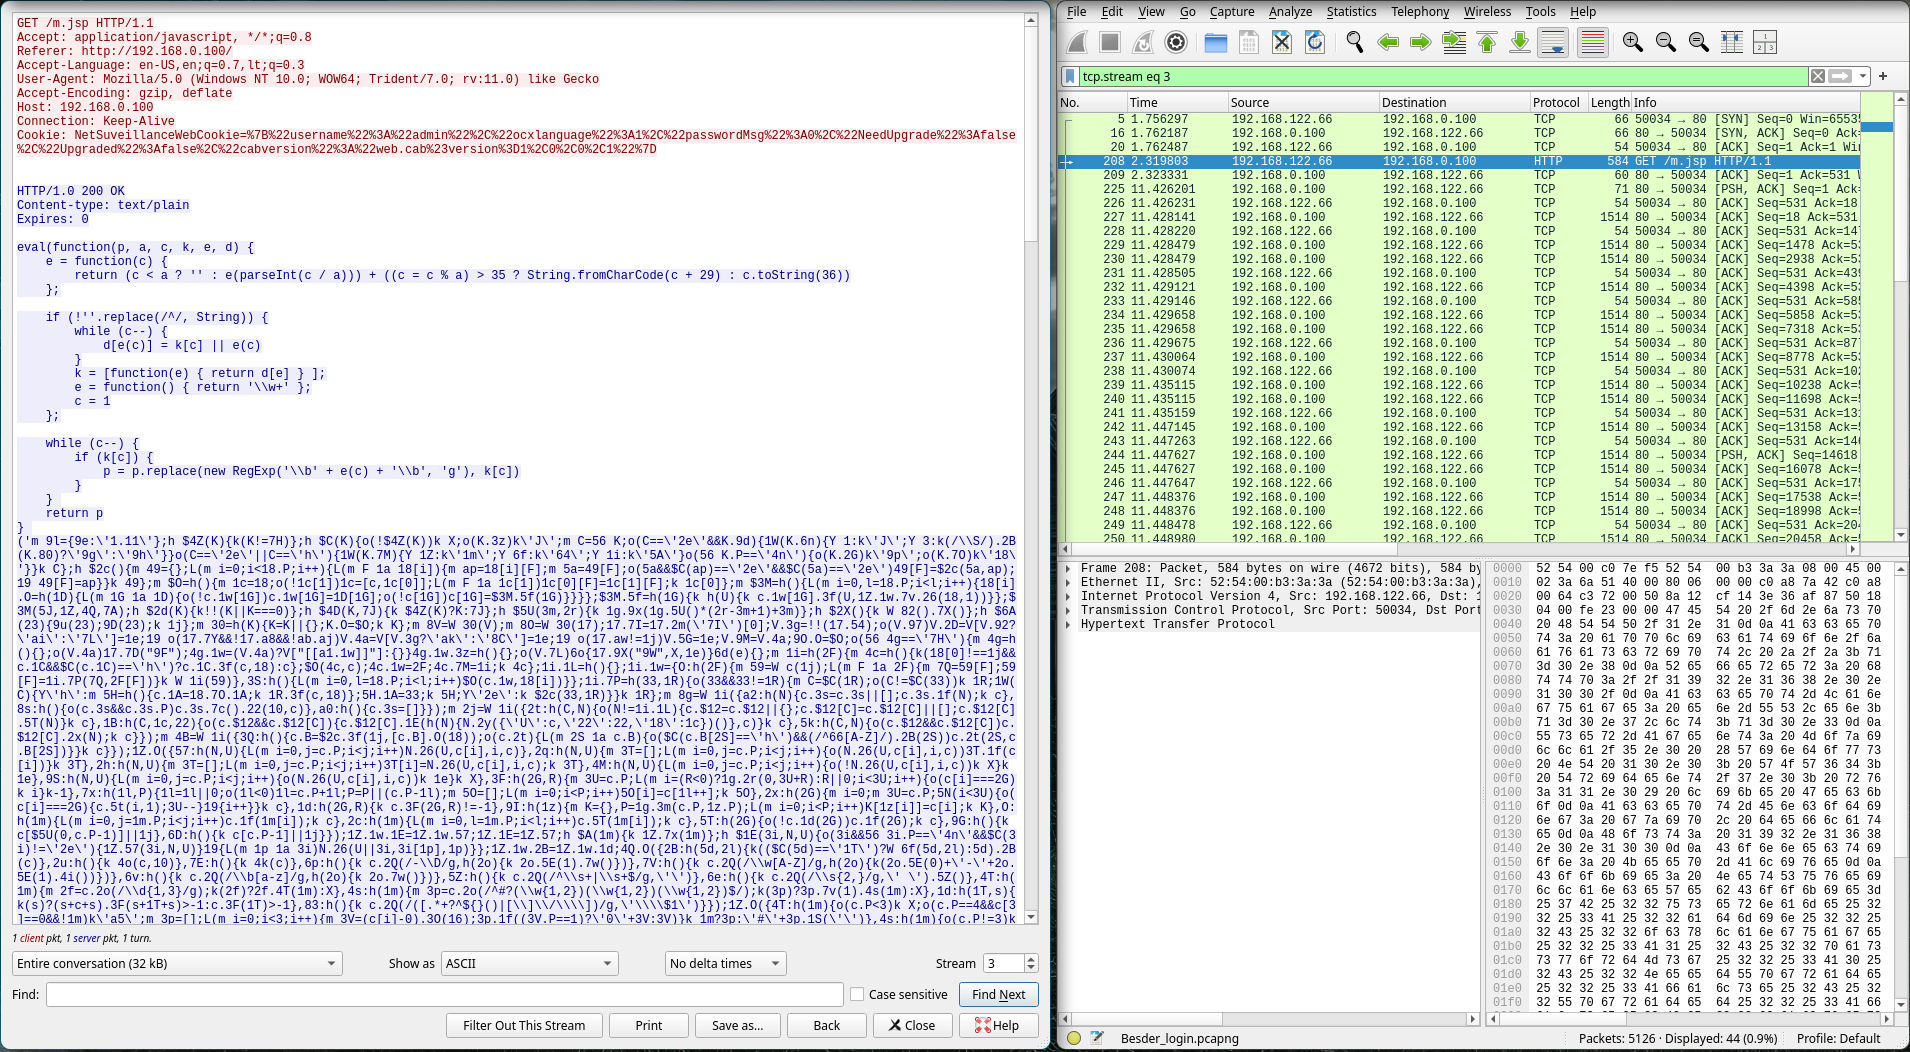Click the close capture file icon

[1282, 42]
